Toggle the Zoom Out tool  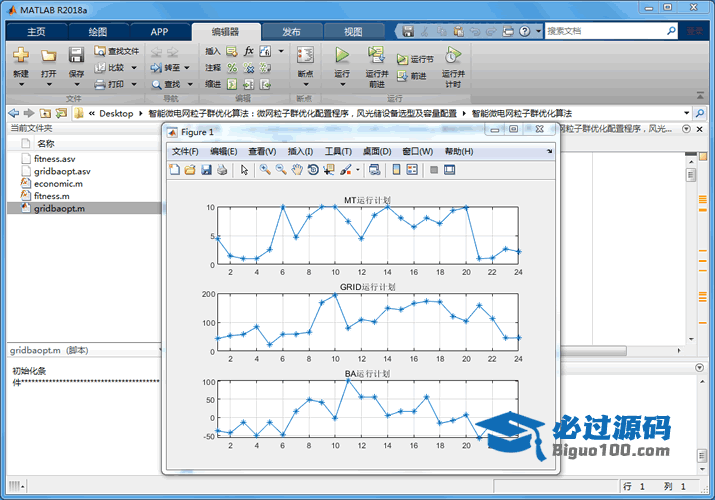point(281,170)
